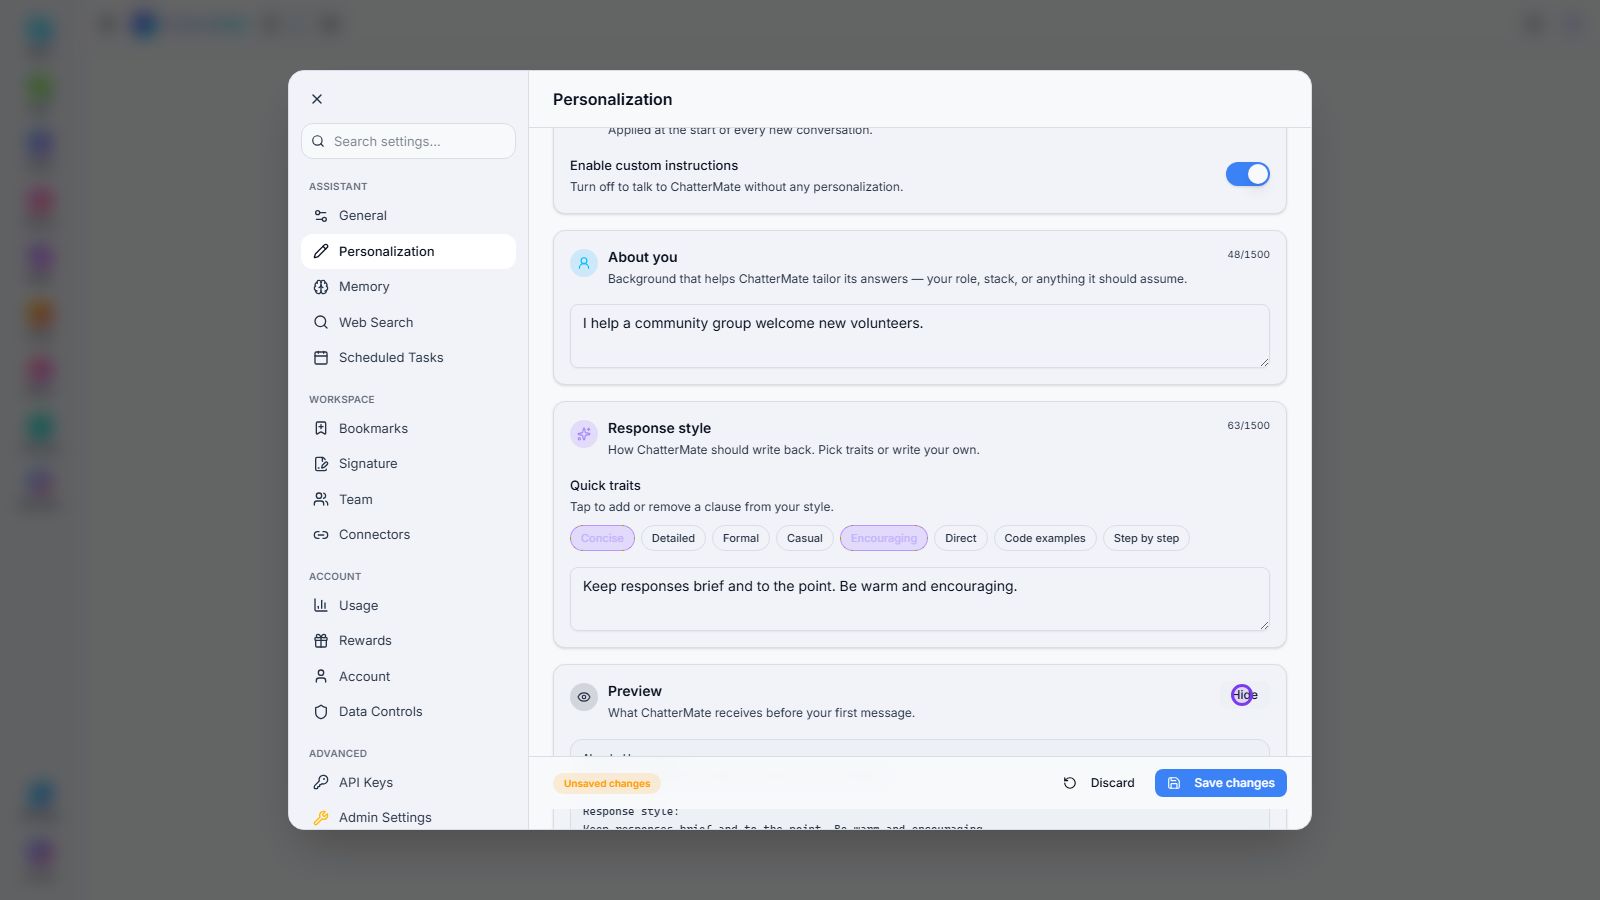Click the 63/1500 character counter
1600x900 pixels.
coord(1249,426)
